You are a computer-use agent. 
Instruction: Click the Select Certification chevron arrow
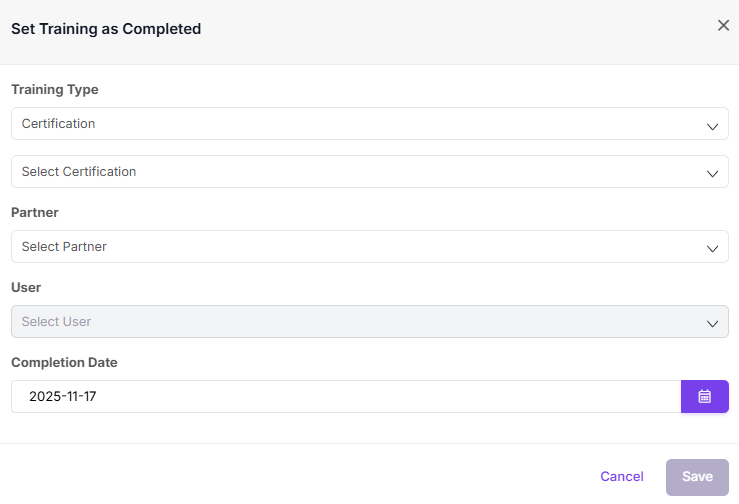(712, 173)
